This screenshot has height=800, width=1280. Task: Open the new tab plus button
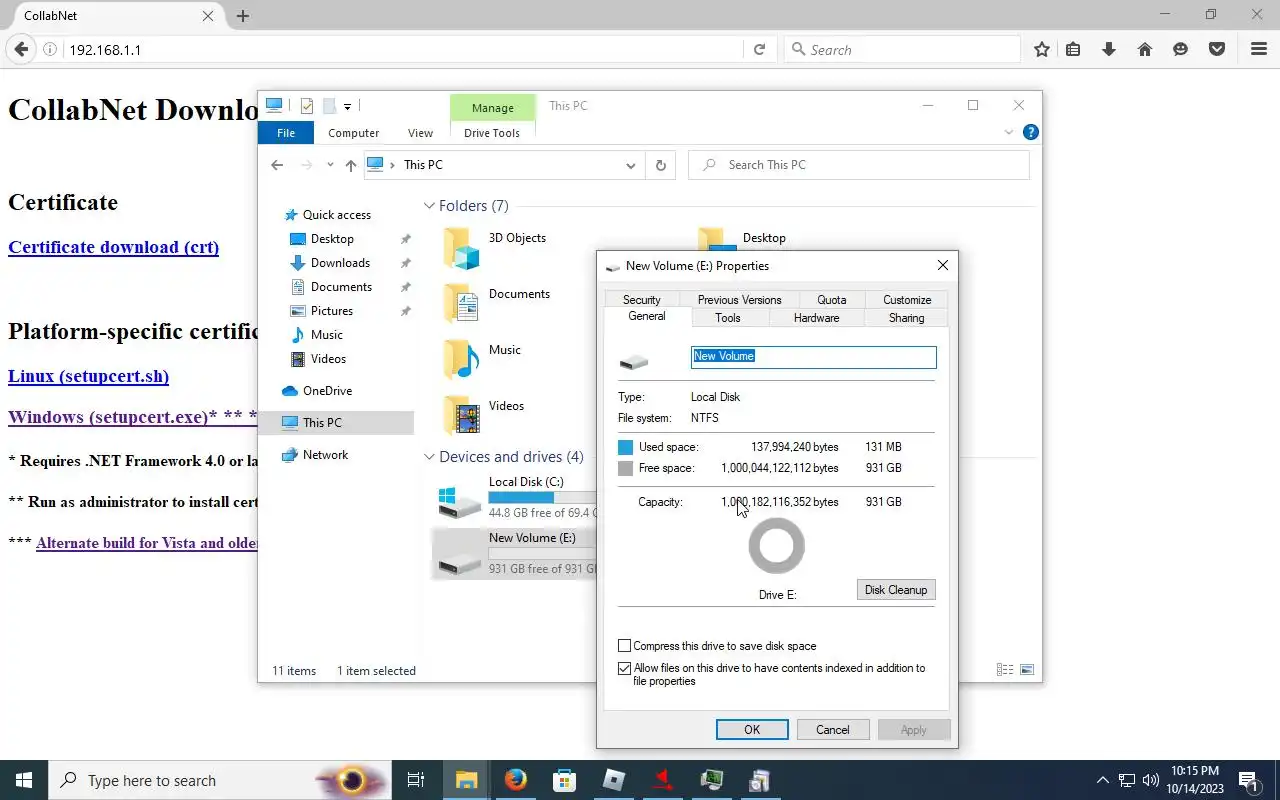(x=243, y=16)
